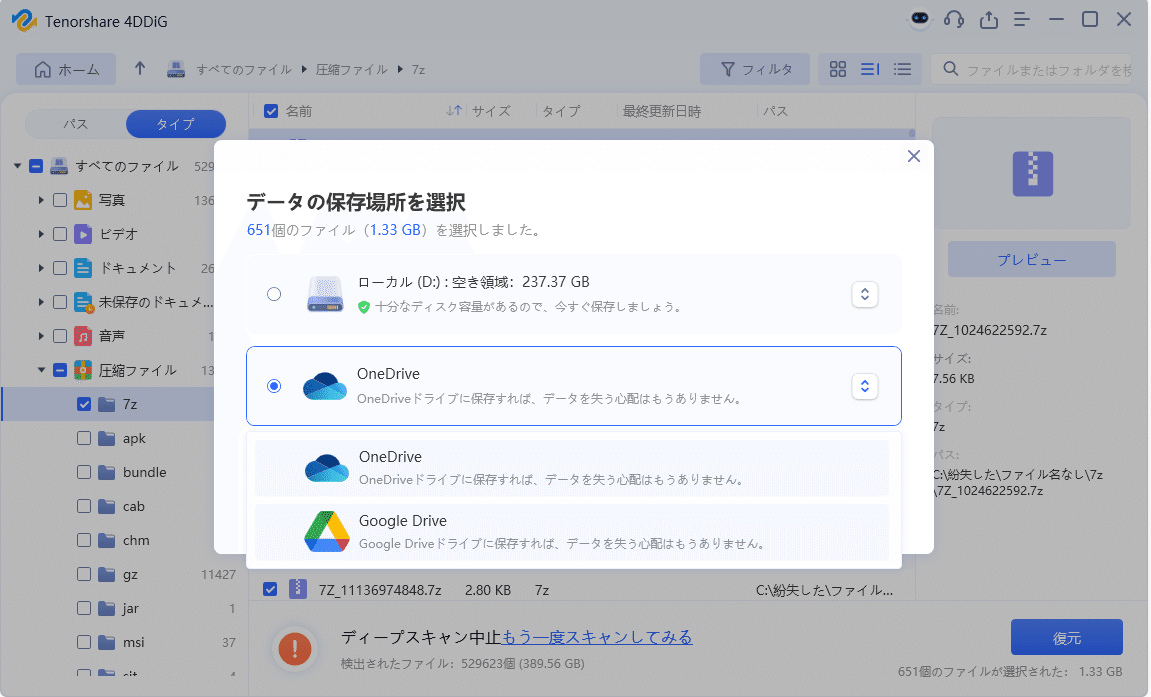The width and height of the screenshot is (1151, 697).
Task: Check the apk folder checkbox
Action: point(84,438)
